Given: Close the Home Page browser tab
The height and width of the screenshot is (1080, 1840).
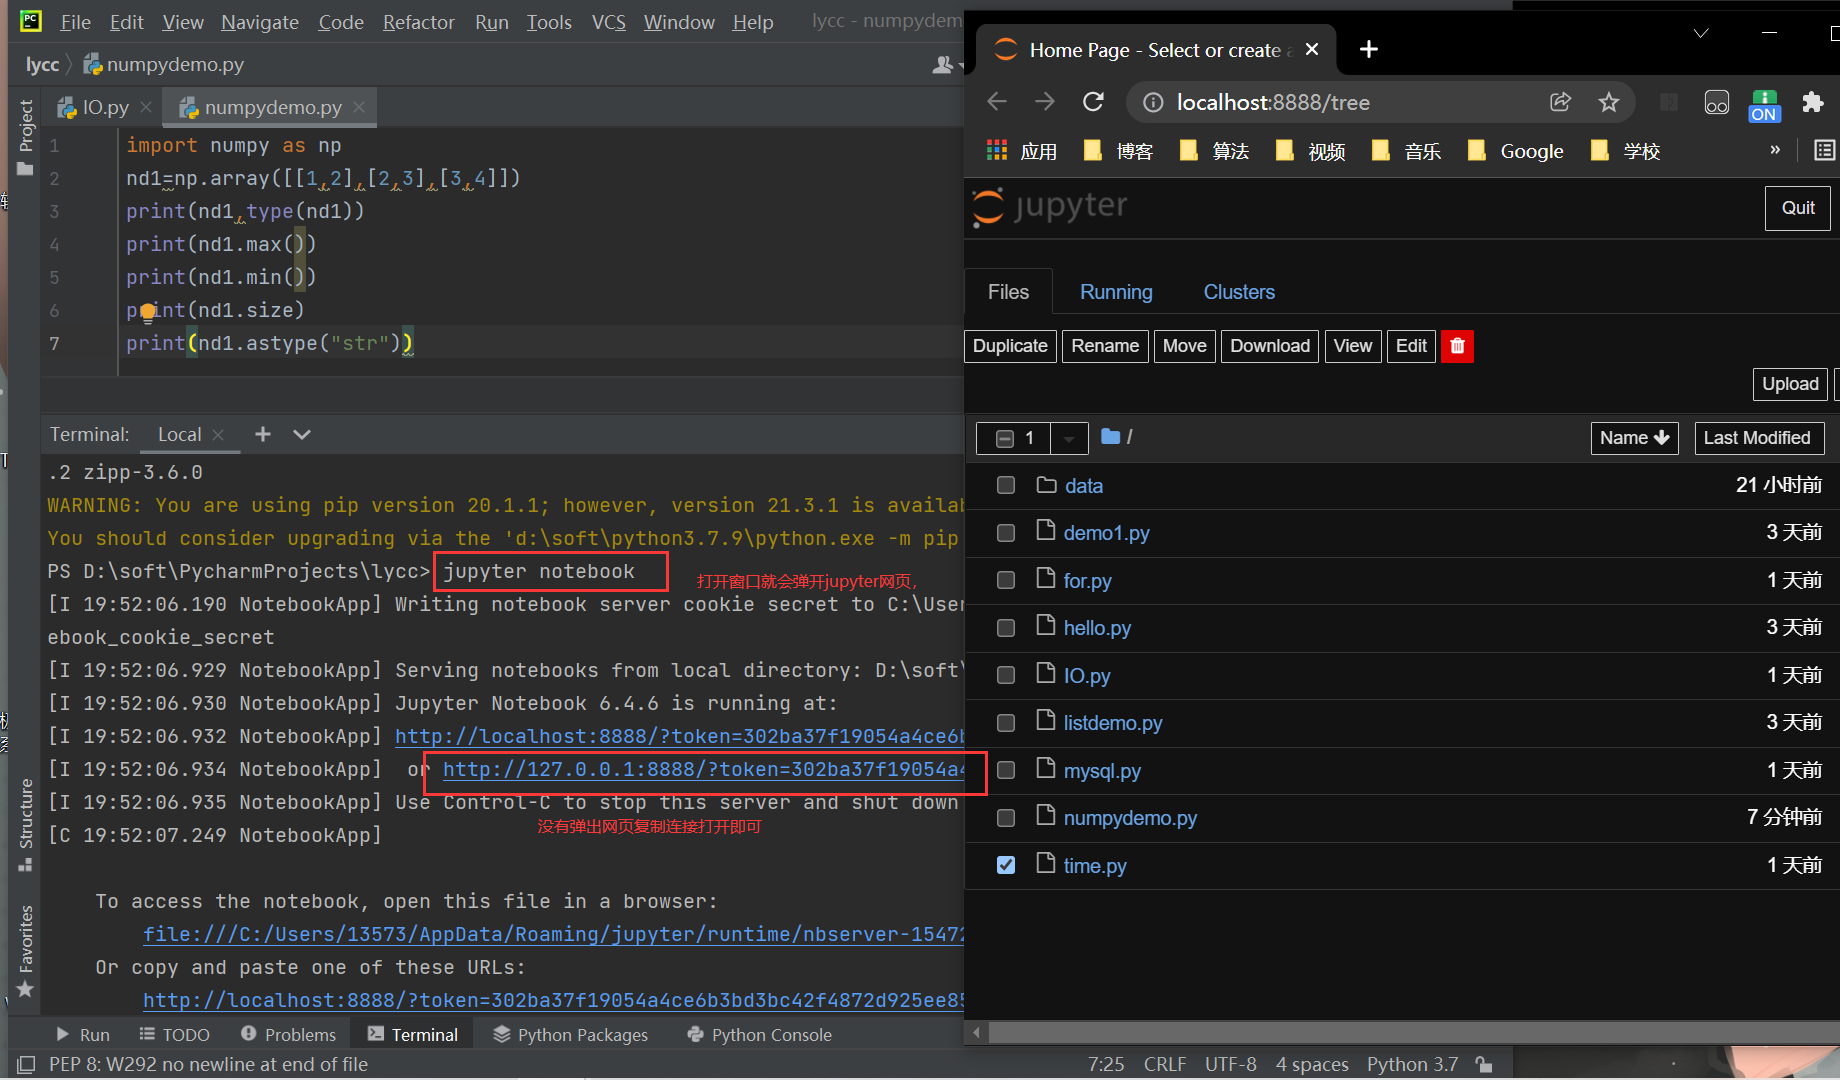Looking at the screenshot, I should (x=1312, y=50).
